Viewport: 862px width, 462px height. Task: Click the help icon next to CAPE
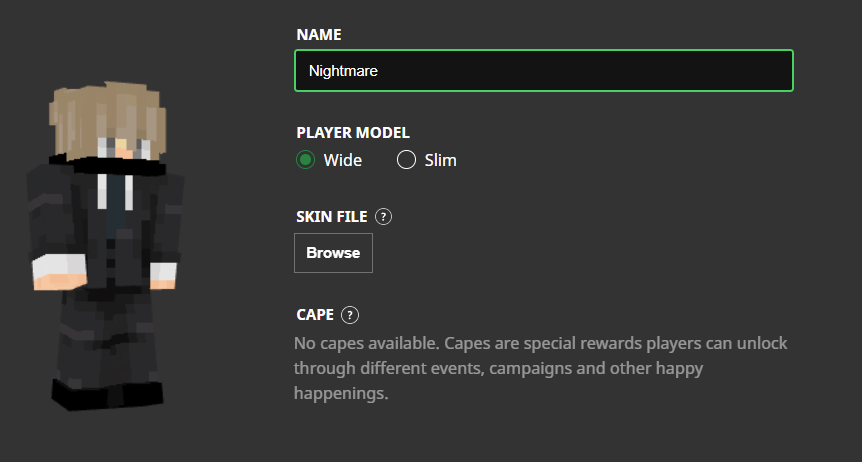pos(350,315)
